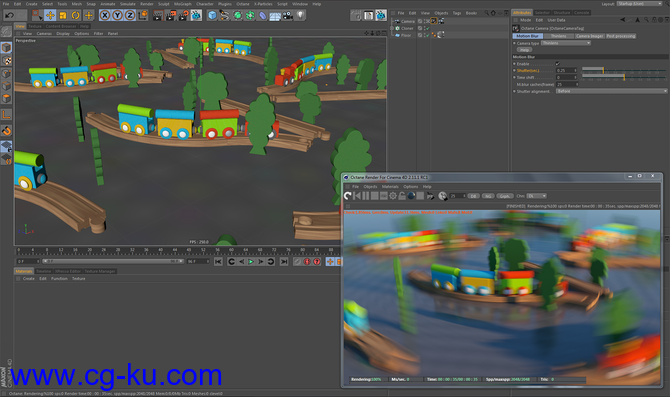
Task: Click the Help button under Camera type
Action: [x=525, y=50]
